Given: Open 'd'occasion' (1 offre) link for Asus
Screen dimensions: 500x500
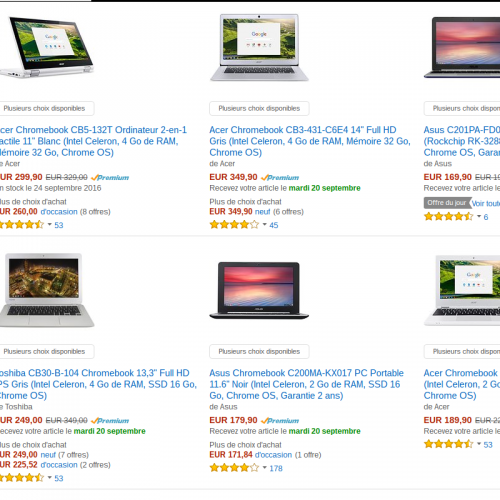Looking at the screenshot, I should coord(273,455).
